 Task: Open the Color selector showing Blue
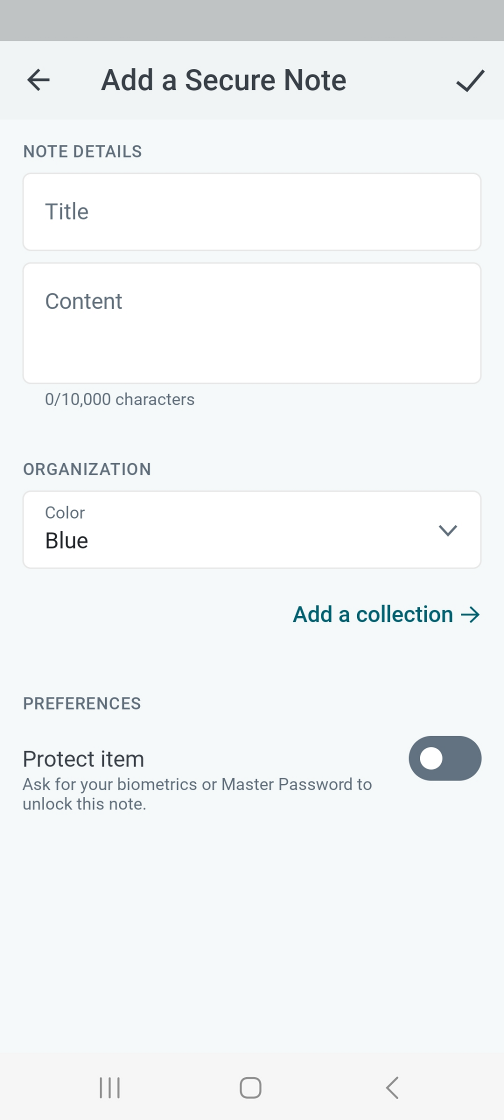pyautogui.click(x=252, y=530)
